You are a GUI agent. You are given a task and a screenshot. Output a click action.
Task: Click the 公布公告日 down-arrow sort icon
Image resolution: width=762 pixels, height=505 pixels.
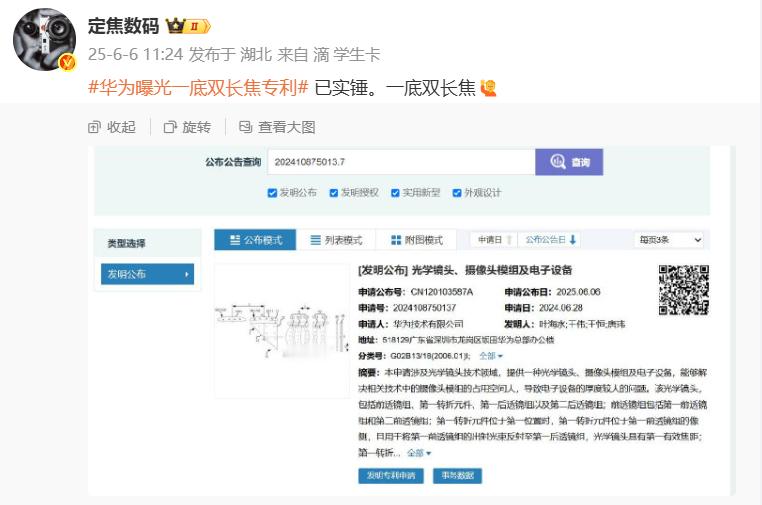(573, 240)
